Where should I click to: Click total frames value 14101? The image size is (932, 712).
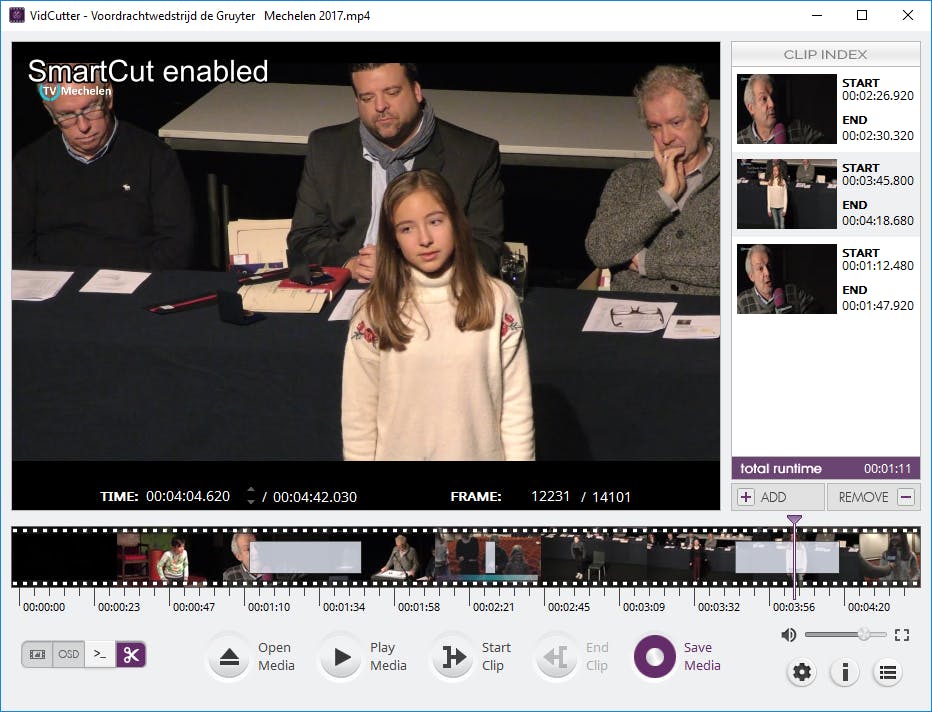[612, 497]
